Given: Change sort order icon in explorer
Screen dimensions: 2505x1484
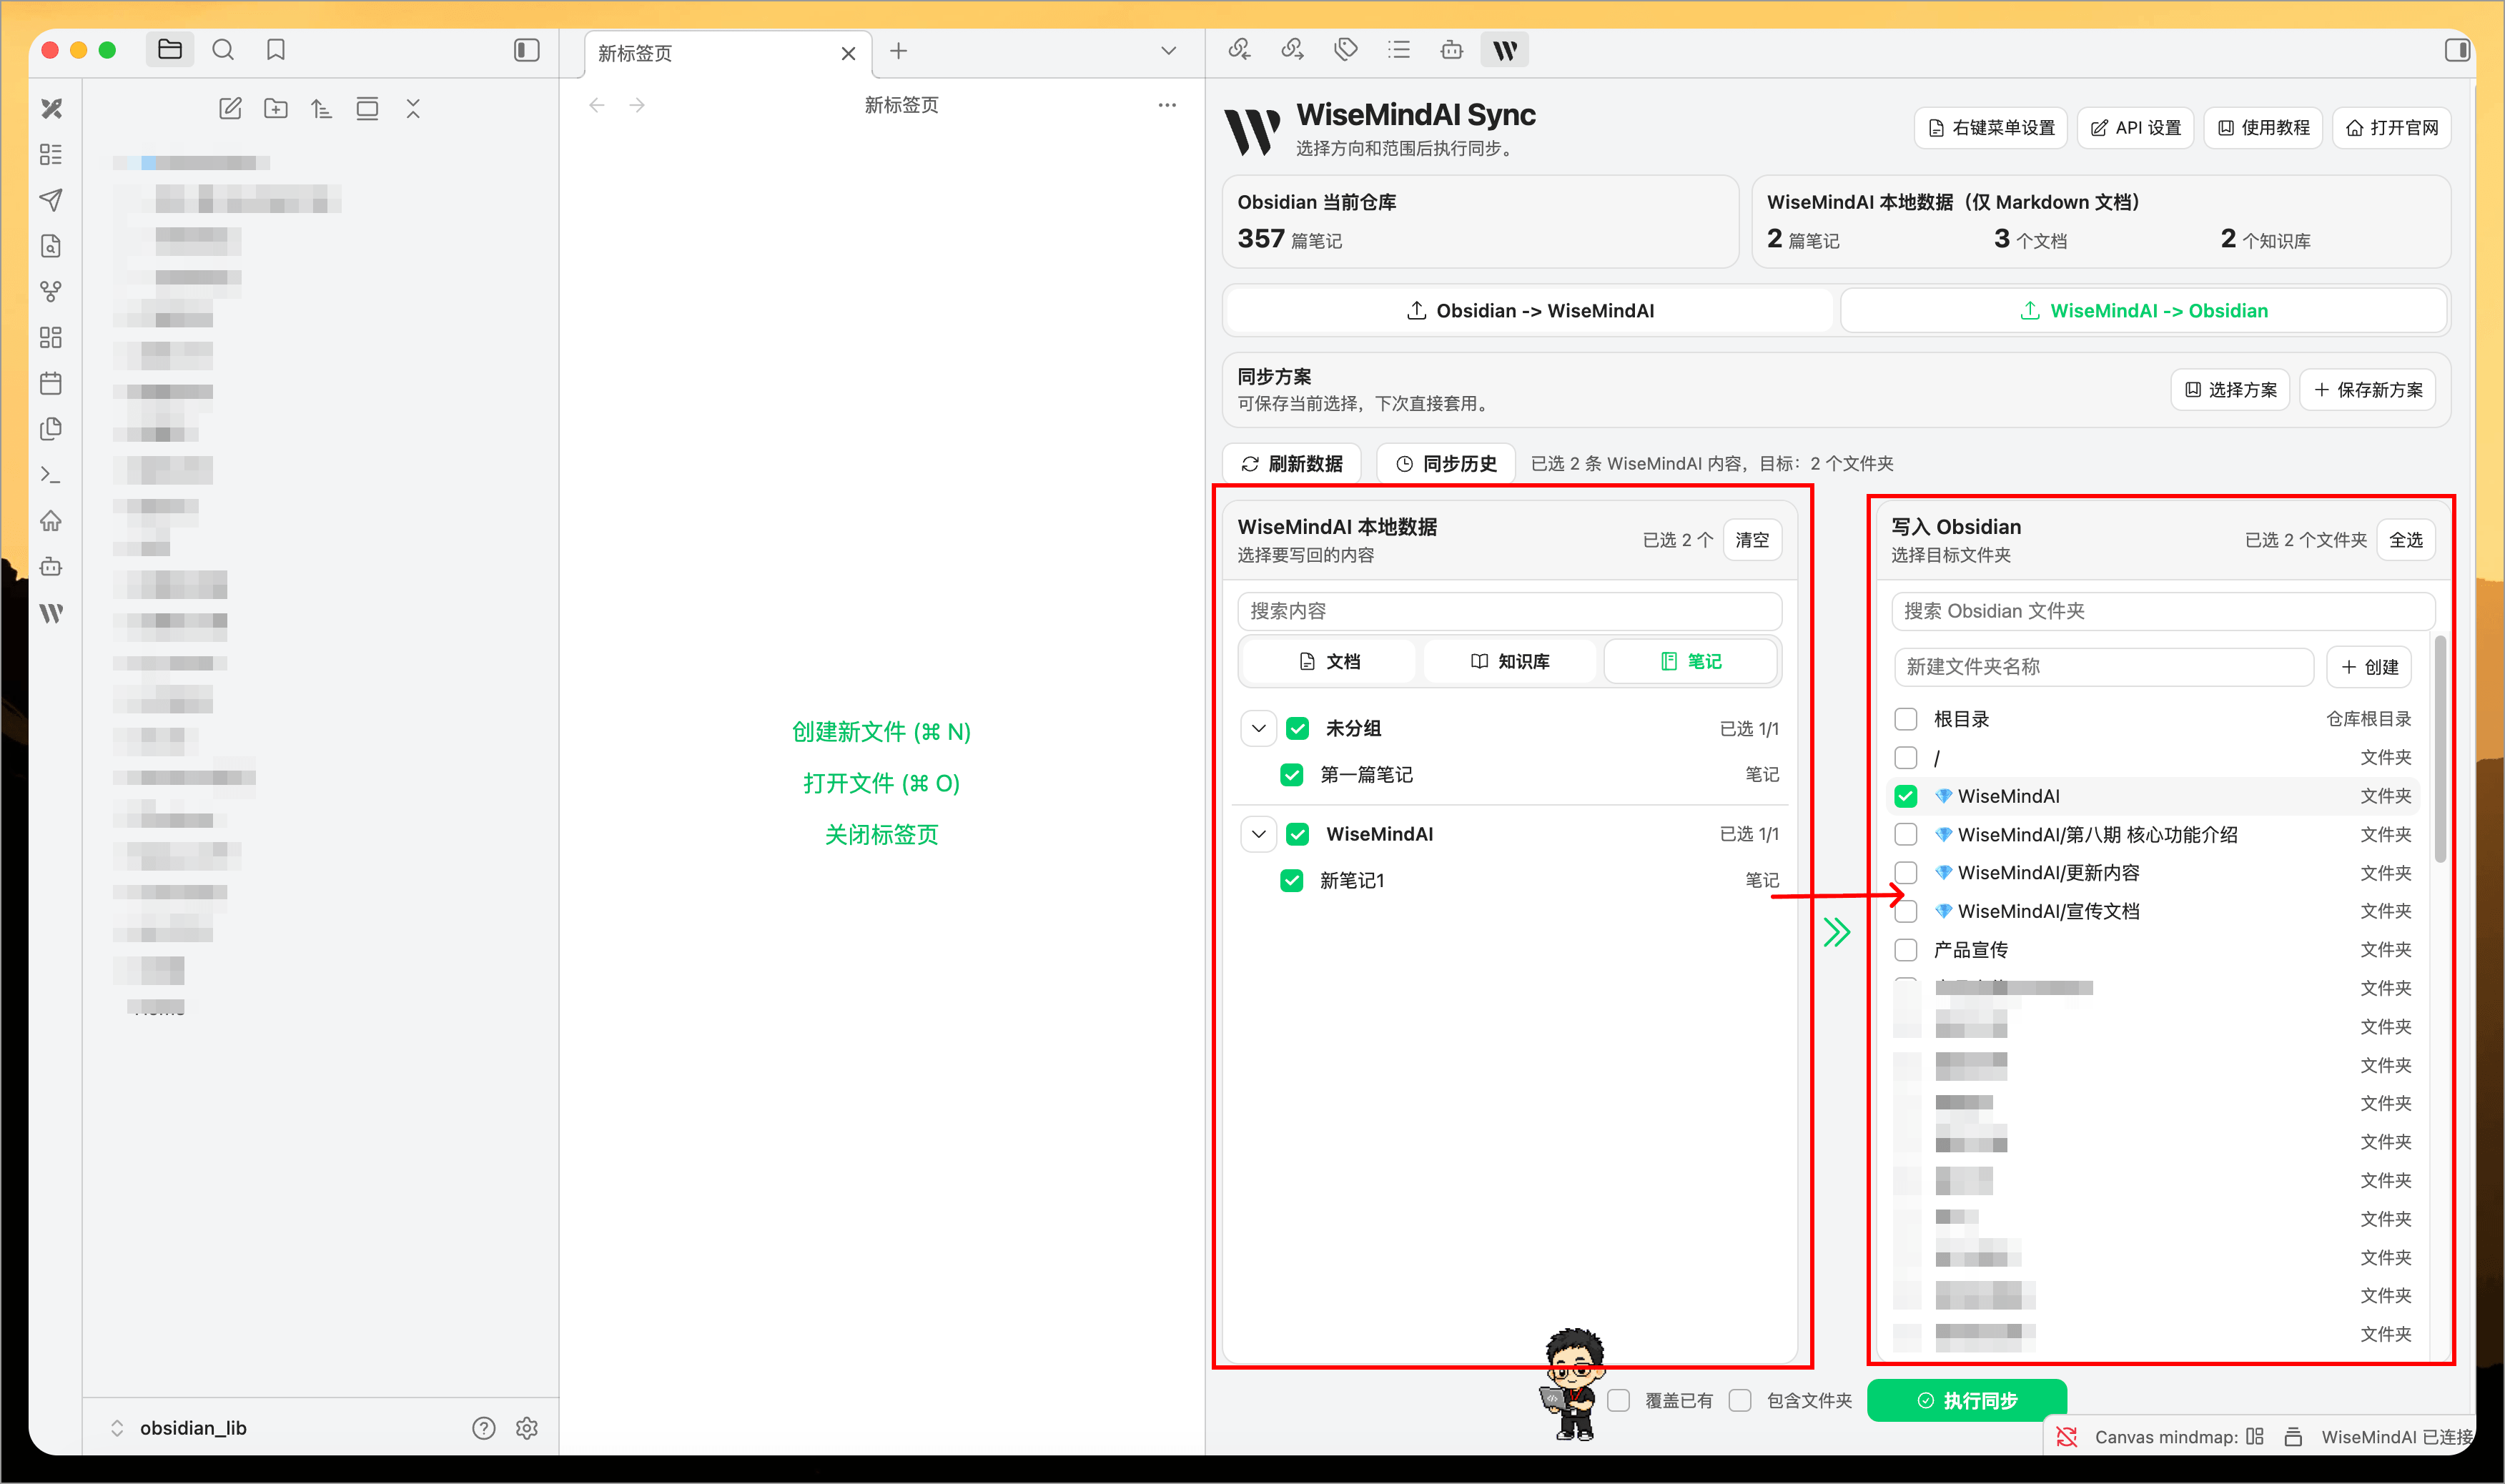Looking at the screenshot, I should click(x=321, y=108).
